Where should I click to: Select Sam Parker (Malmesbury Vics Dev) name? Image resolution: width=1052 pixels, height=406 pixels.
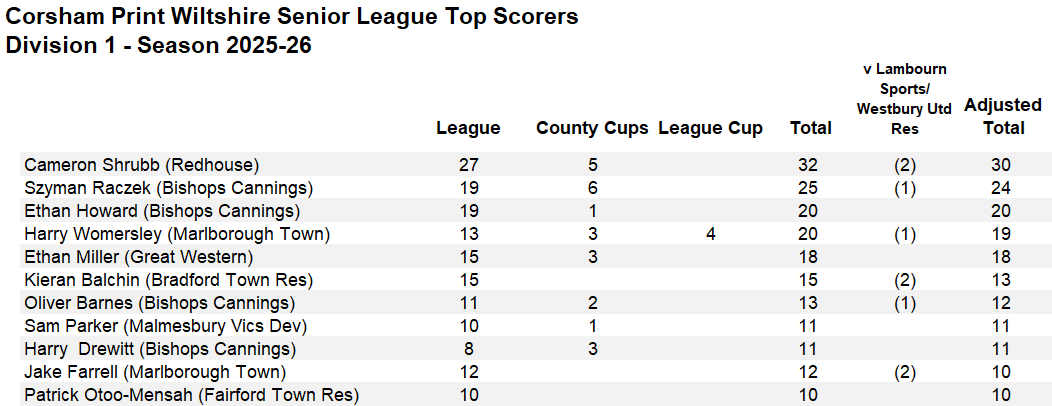166,326
